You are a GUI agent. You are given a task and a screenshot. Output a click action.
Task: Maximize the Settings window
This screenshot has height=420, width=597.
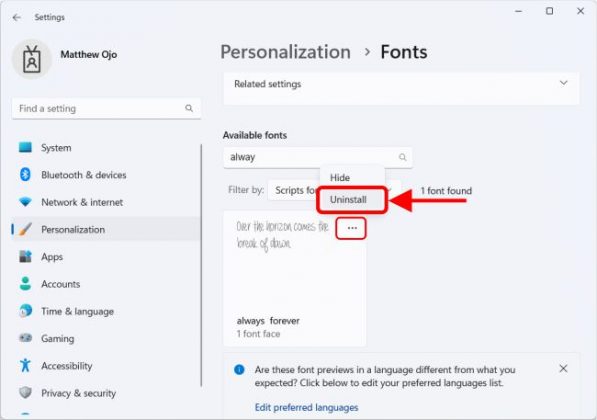click(x=549, y=11)
